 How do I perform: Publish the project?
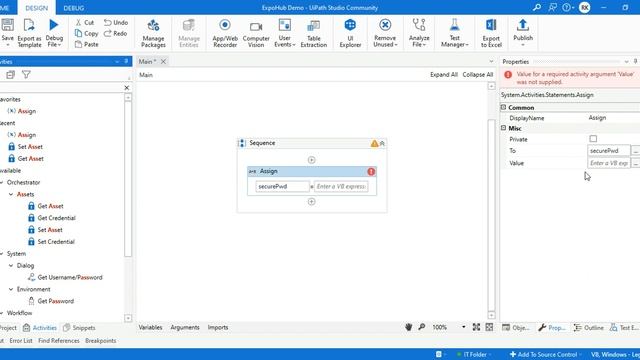click(523, 33)
